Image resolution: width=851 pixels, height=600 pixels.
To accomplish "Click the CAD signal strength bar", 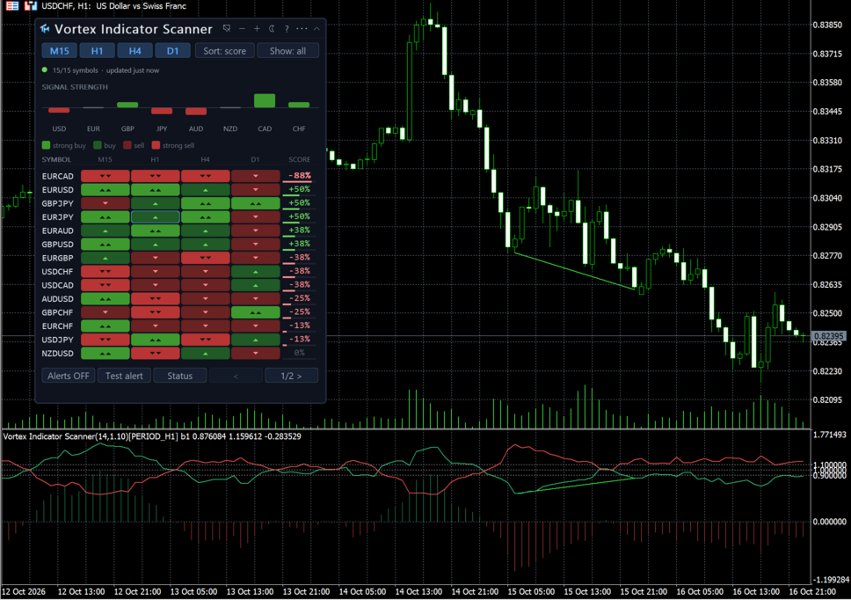I will pyautogui.click(x=264, y=100).
